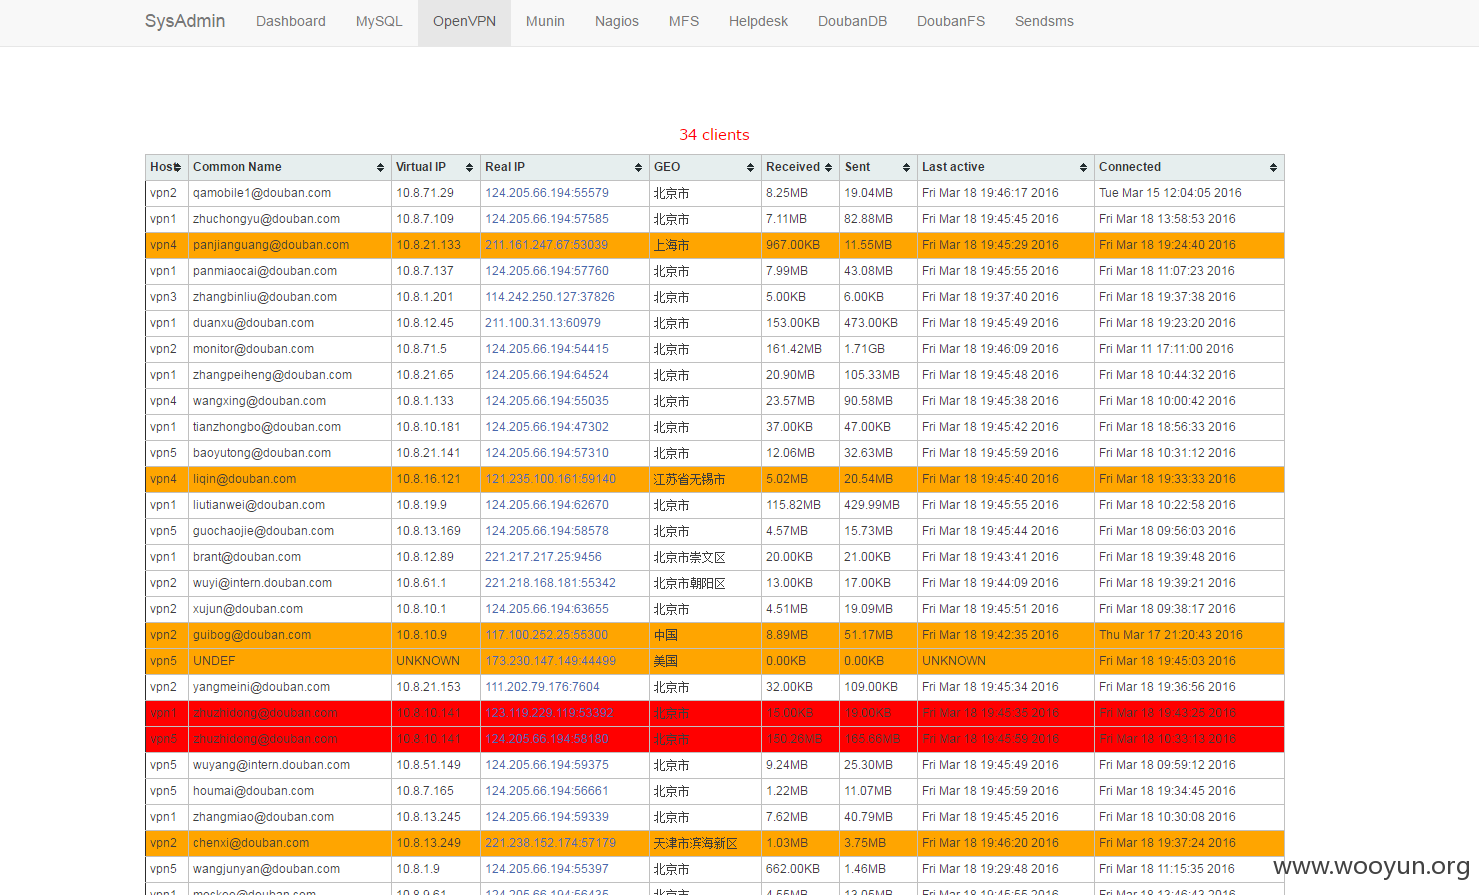Open real IP 117.100.252.25:55300 link
The image size is (1479, 895).
point(547,635)
